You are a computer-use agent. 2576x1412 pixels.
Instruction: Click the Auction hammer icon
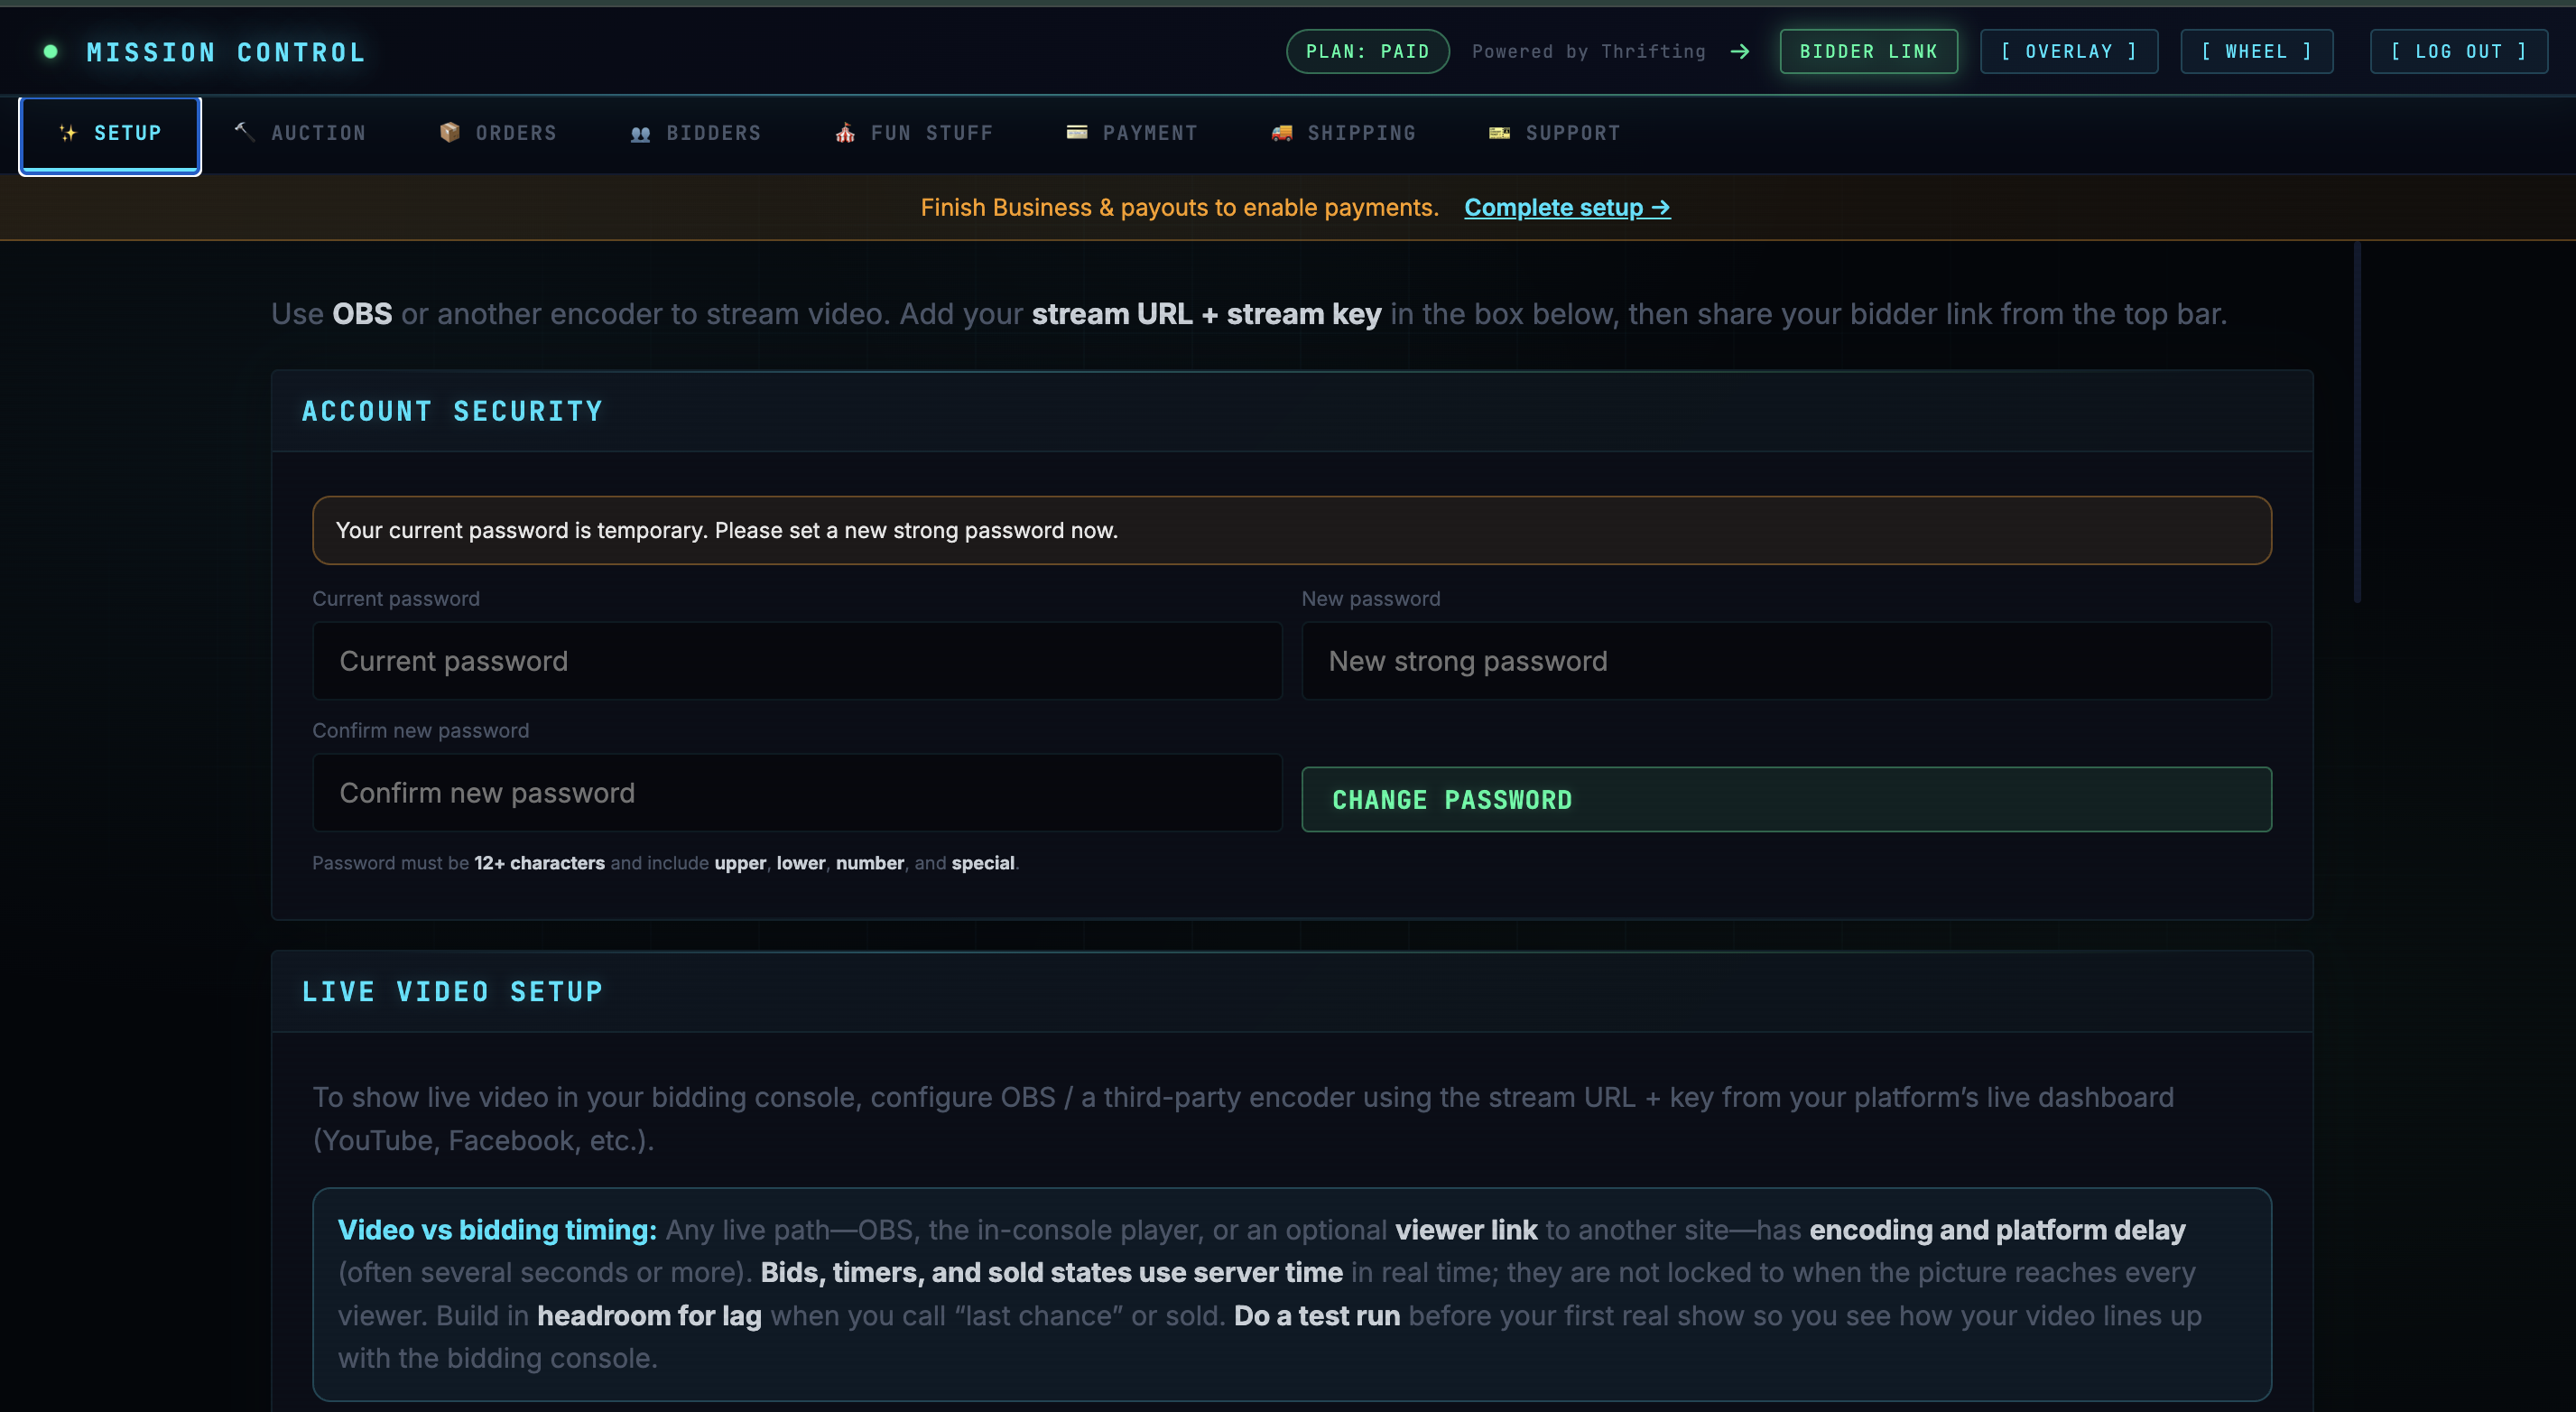(x=243, y=132)
